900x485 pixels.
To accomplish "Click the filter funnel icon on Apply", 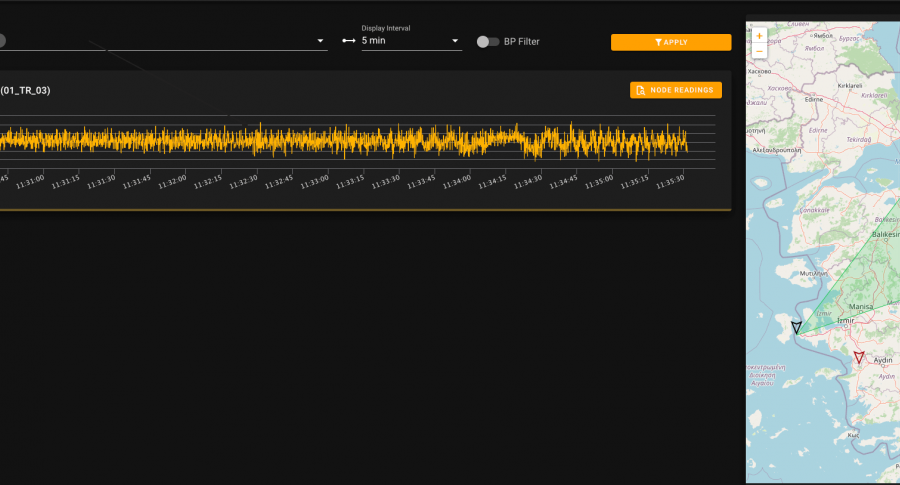I will 657,42.
